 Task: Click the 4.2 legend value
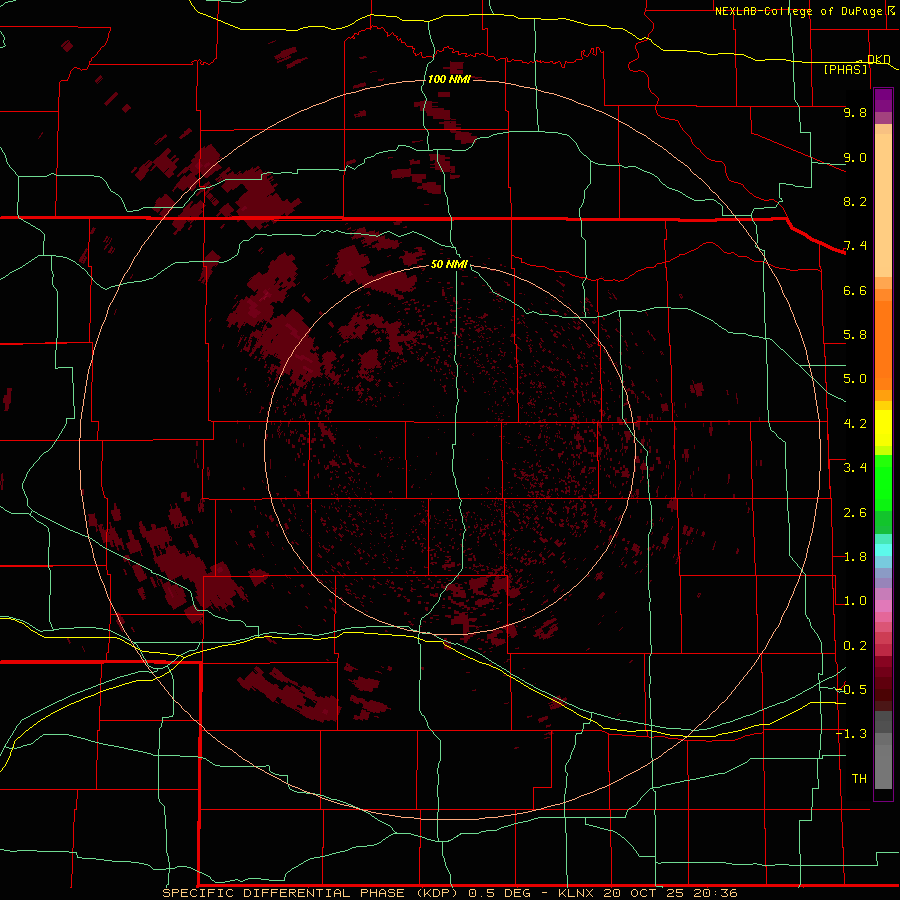tap(855, 424)
